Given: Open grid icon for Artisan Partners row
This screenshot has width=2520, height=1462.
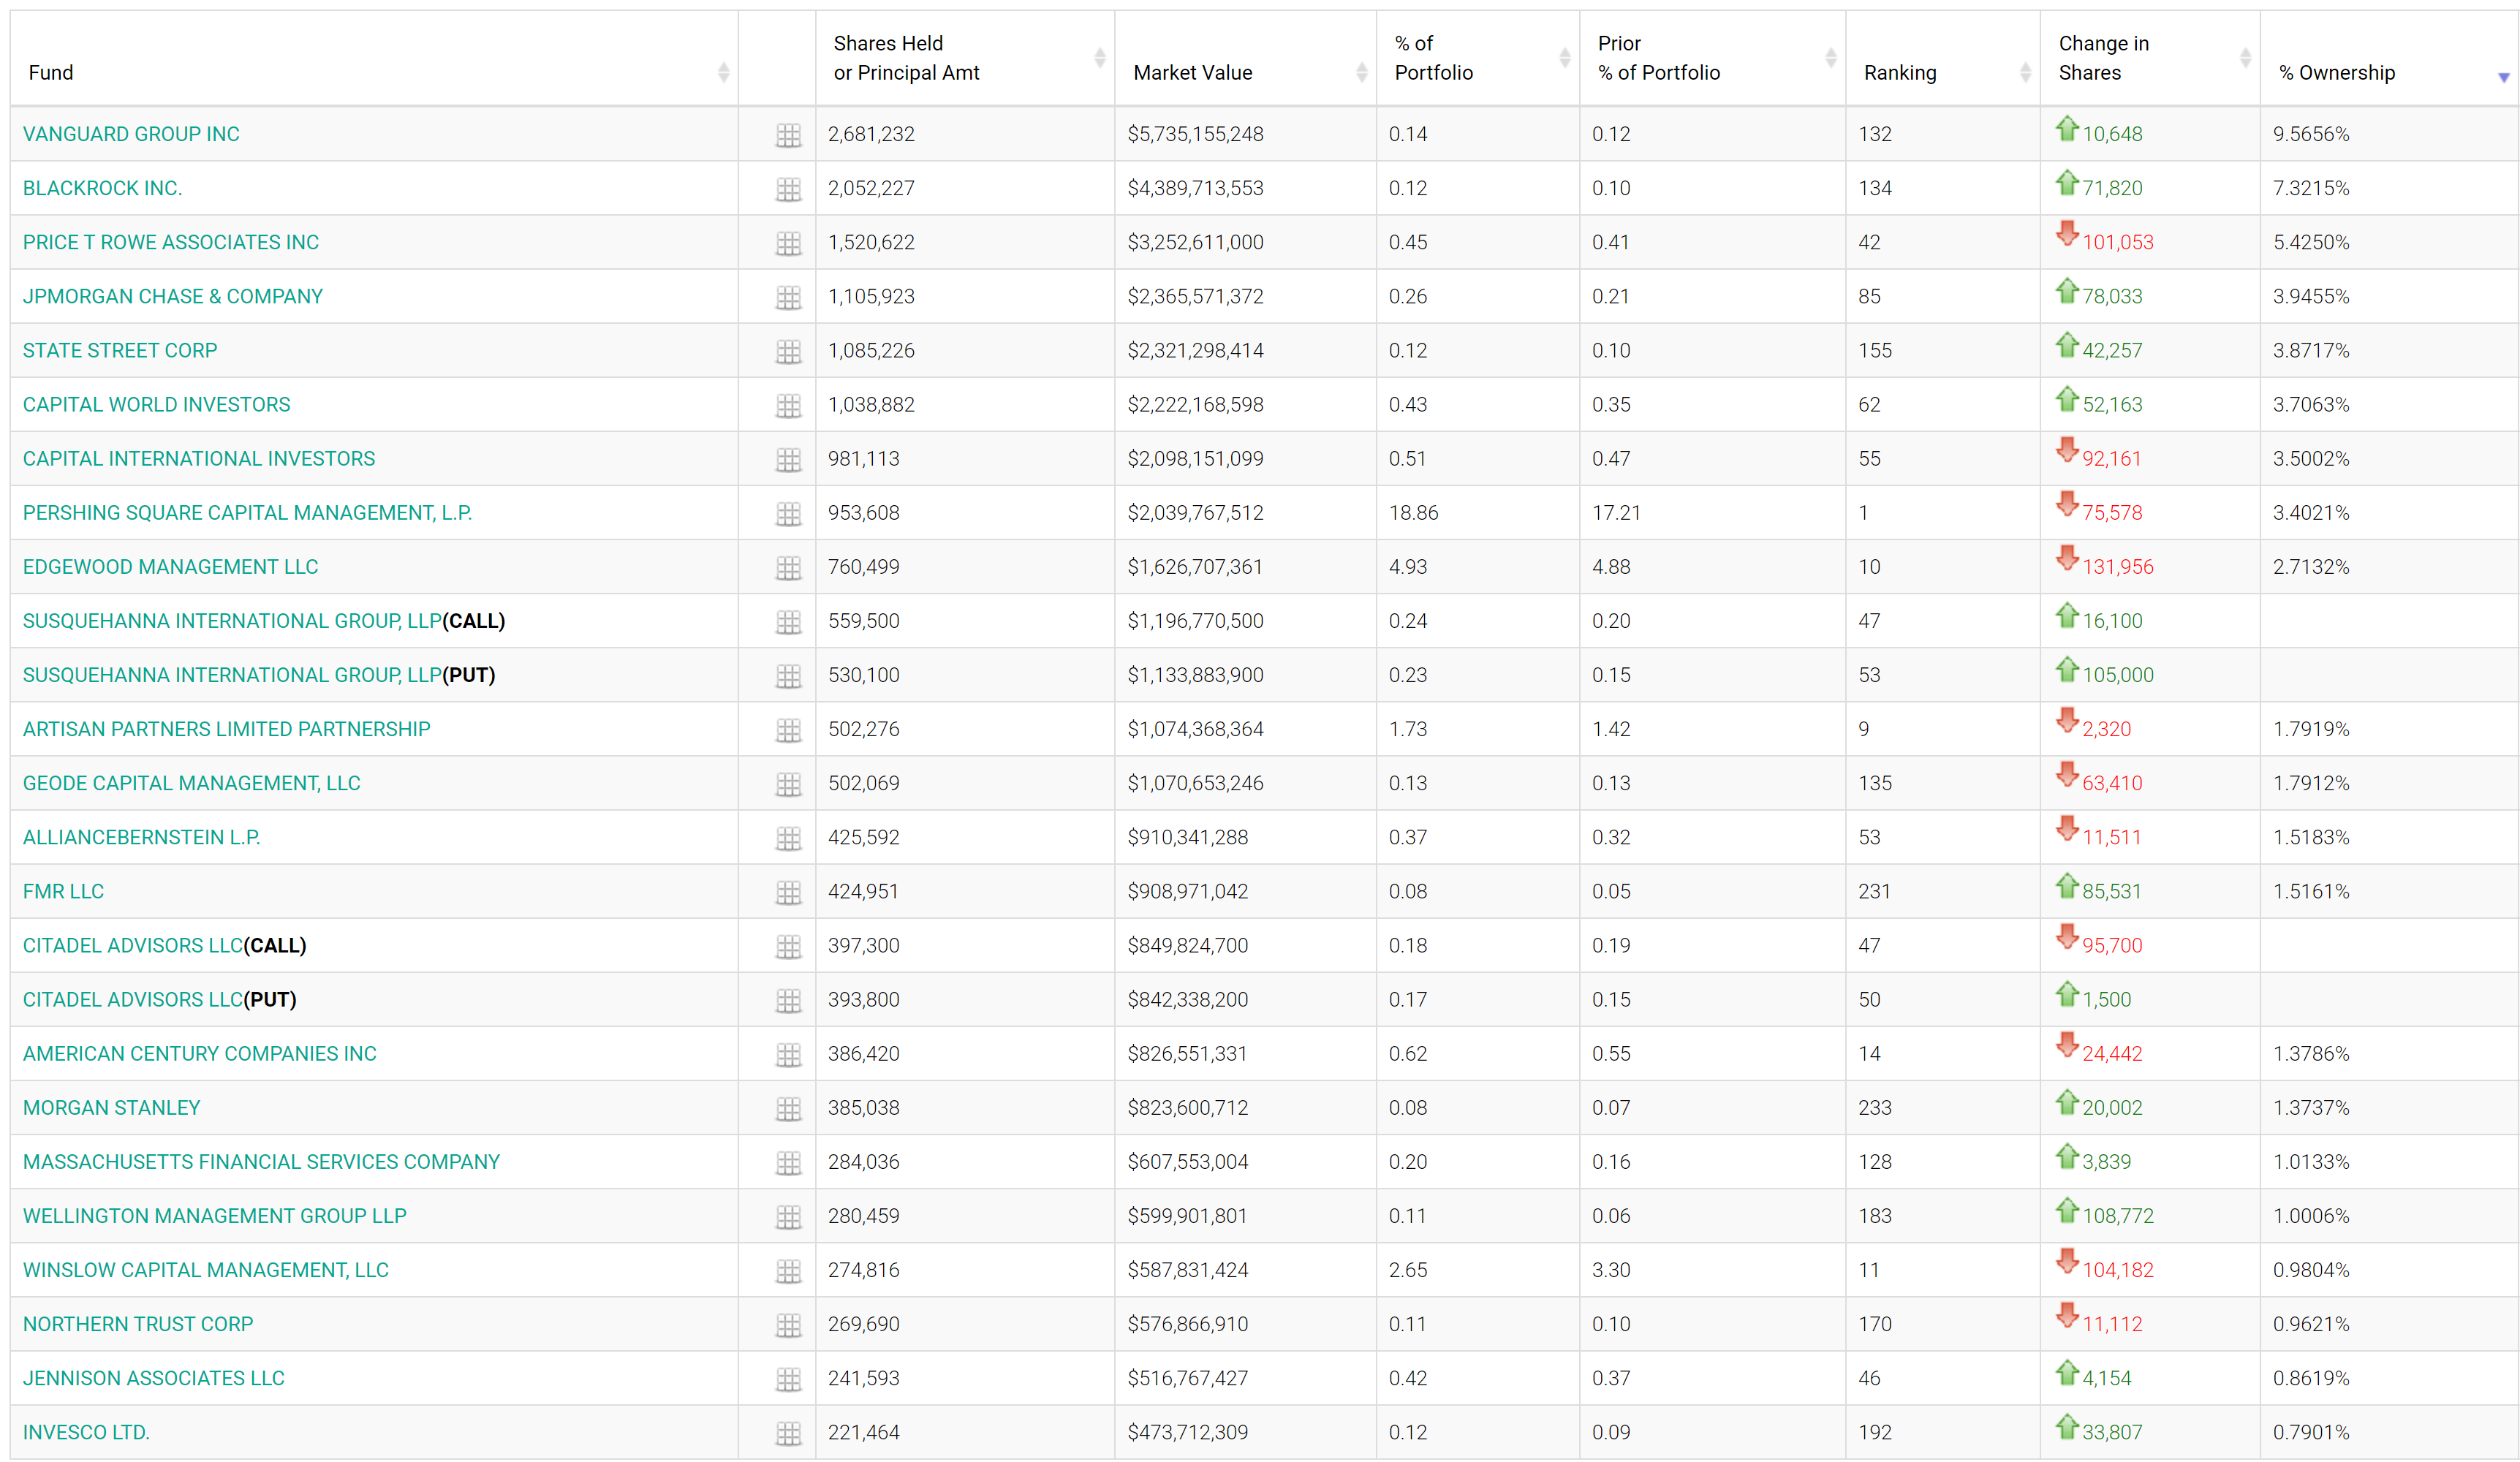Looking at the screenshot, I should (788, 730).
